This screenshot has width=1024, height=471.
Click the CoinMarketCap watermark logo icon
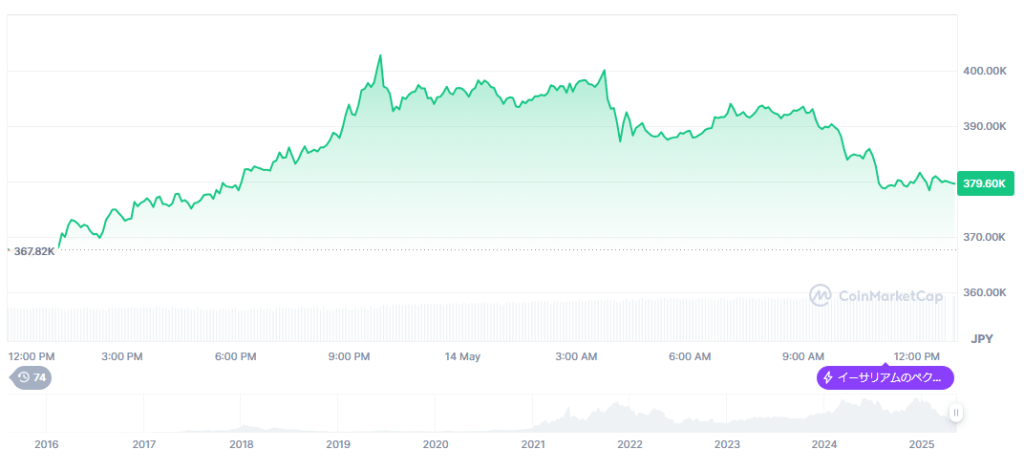tap(820, 295)
